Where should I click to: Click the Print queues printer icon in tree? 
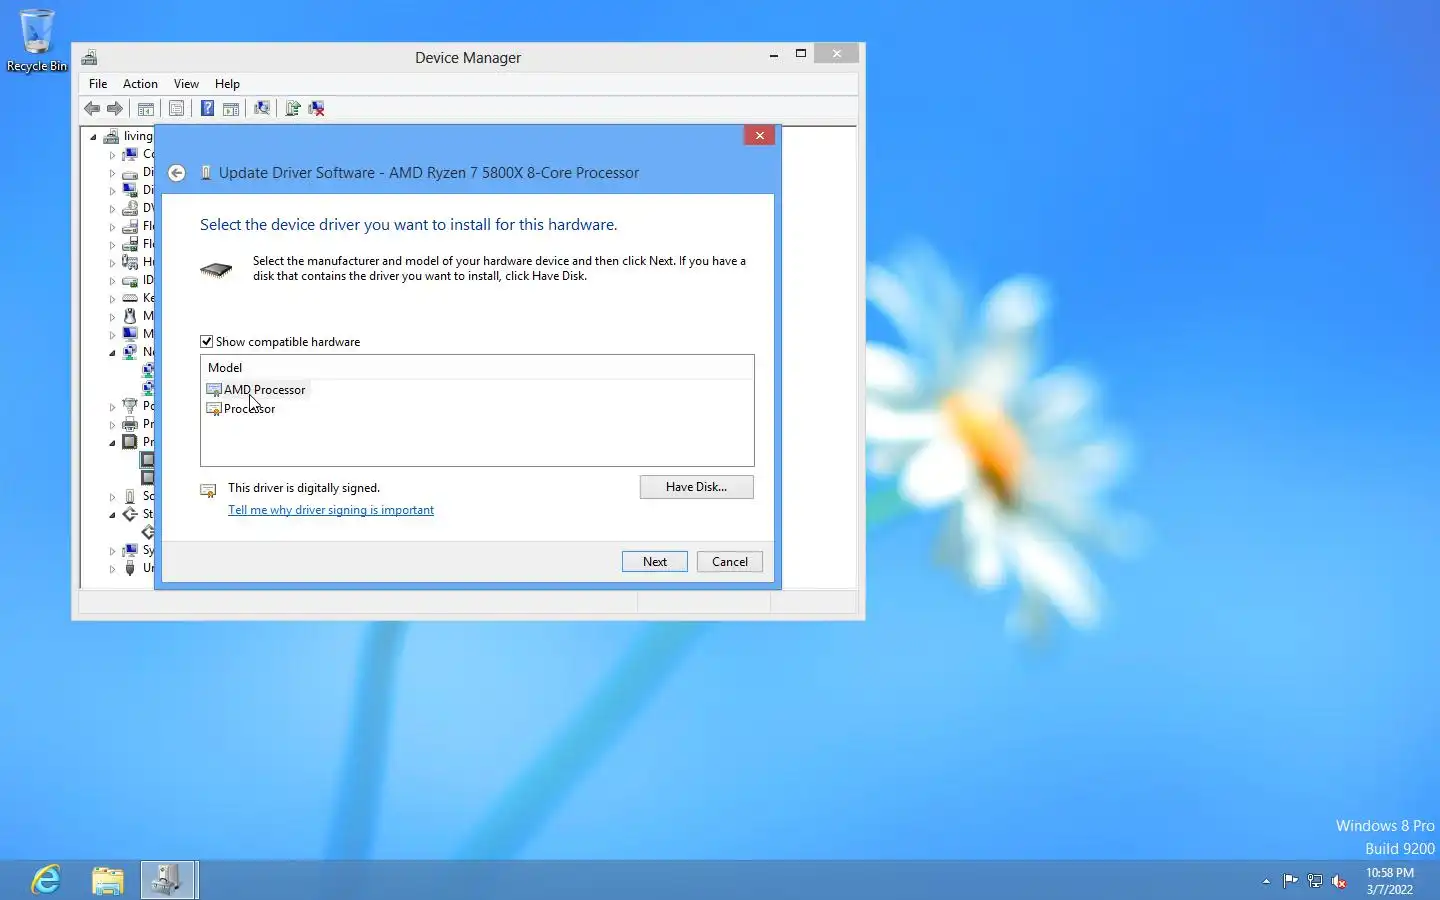130,424
